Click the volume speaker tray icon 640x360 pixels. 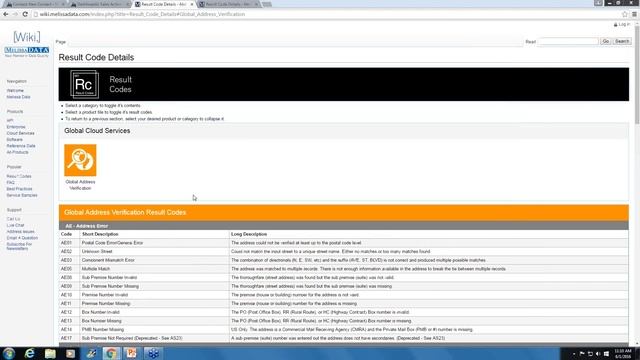598,354
